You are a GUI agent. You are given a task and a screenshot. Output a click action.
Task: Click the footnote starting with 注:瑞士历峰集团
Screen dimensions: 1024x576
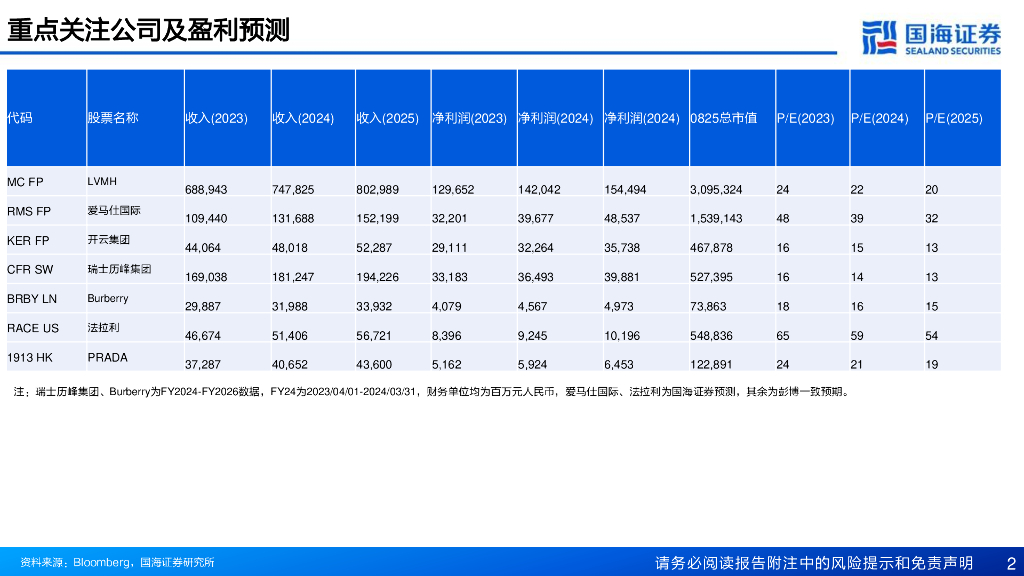tap(432, 392)
